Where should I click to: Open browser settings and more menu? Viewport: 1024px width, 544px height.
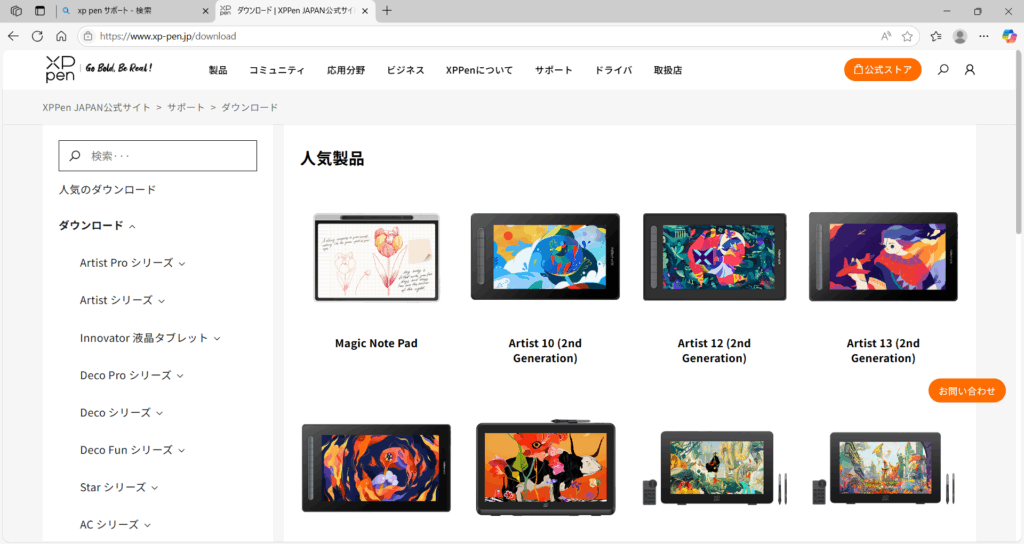pyautogui.click(x=984, y=36)
